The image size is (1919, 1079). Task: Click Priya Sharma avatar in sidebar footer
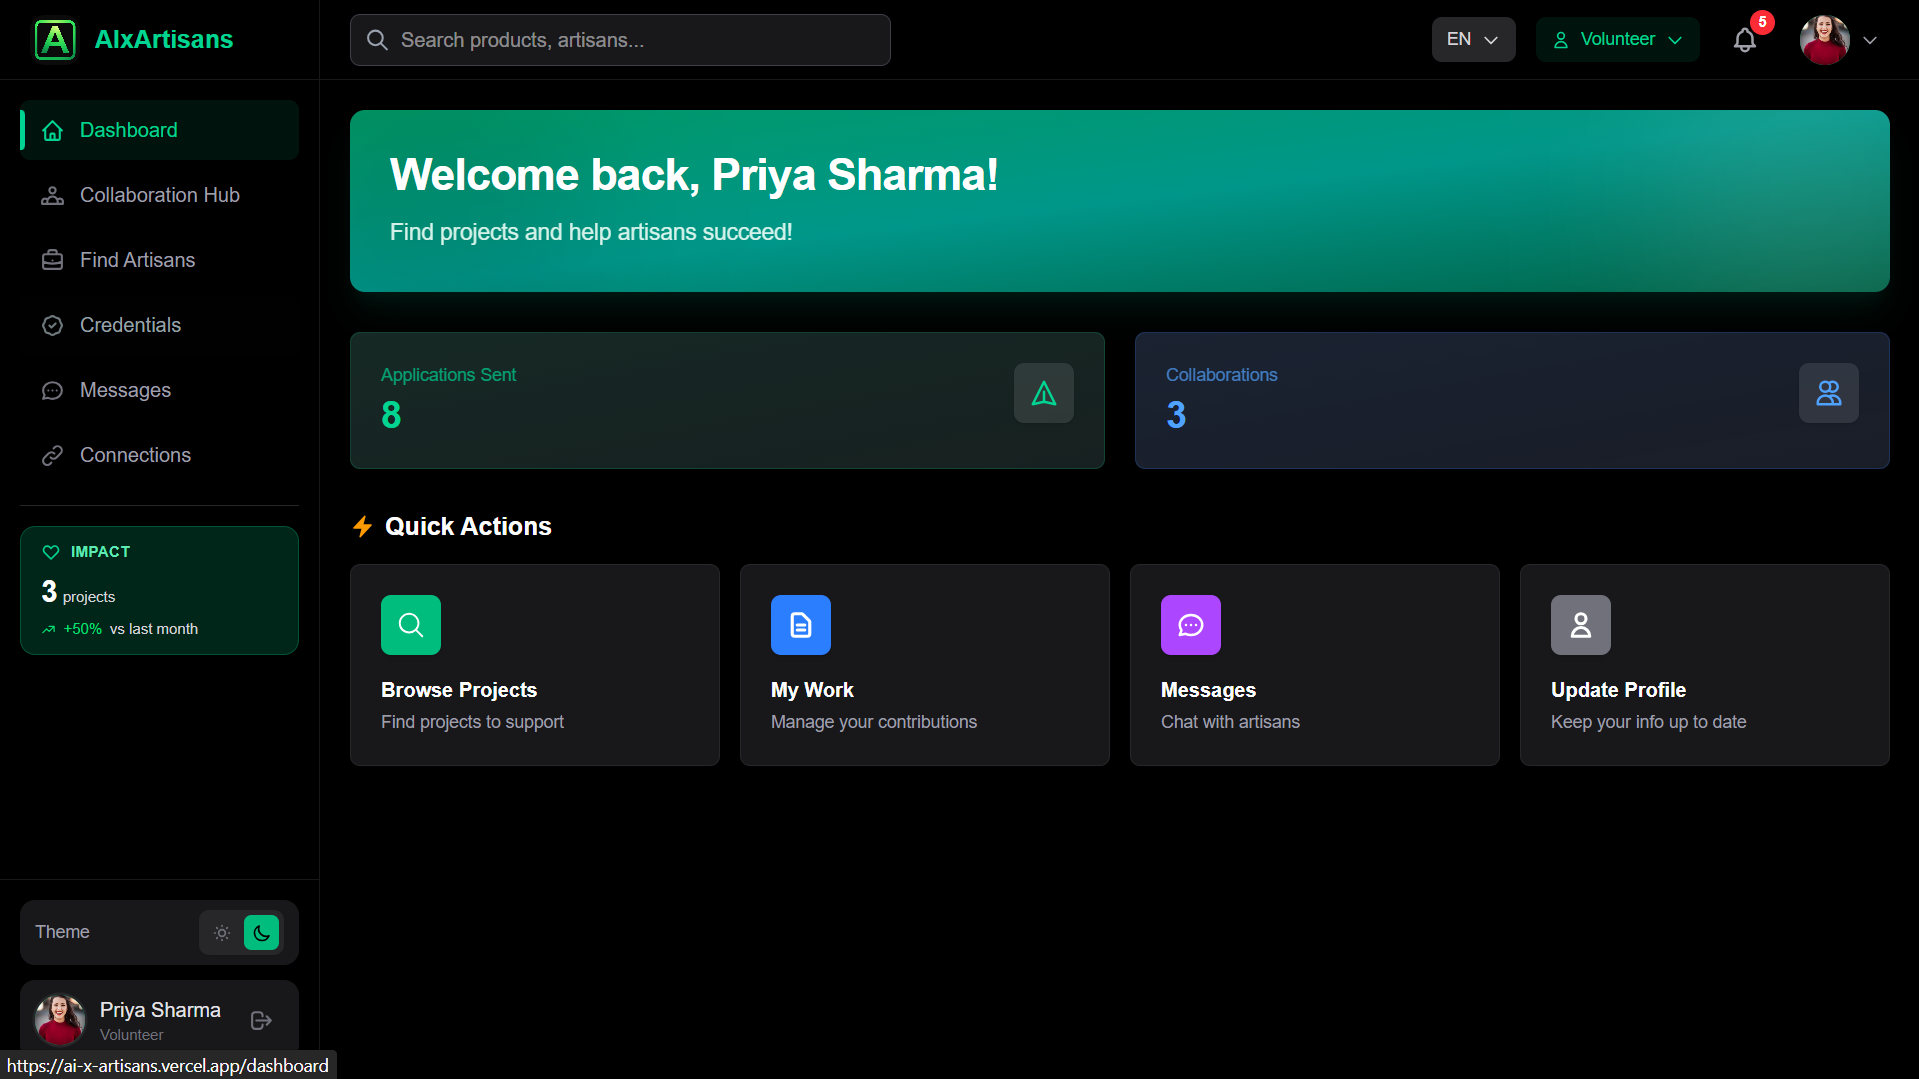point(60,1020)
